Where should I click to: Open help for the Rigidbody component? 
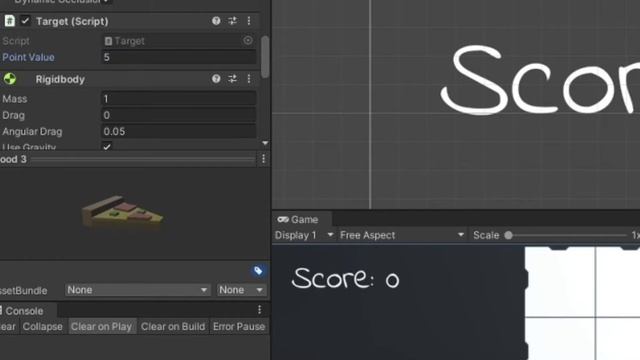[x=216, y=79]
